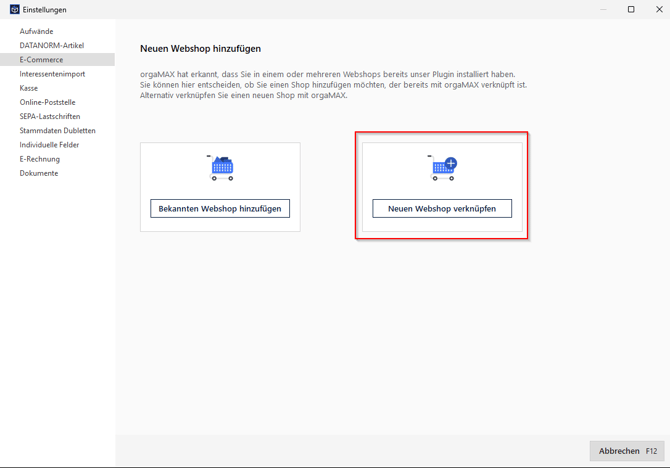Open Online-Poststelle settings
The width and height of the screenshot is (670, 468).
47,102
